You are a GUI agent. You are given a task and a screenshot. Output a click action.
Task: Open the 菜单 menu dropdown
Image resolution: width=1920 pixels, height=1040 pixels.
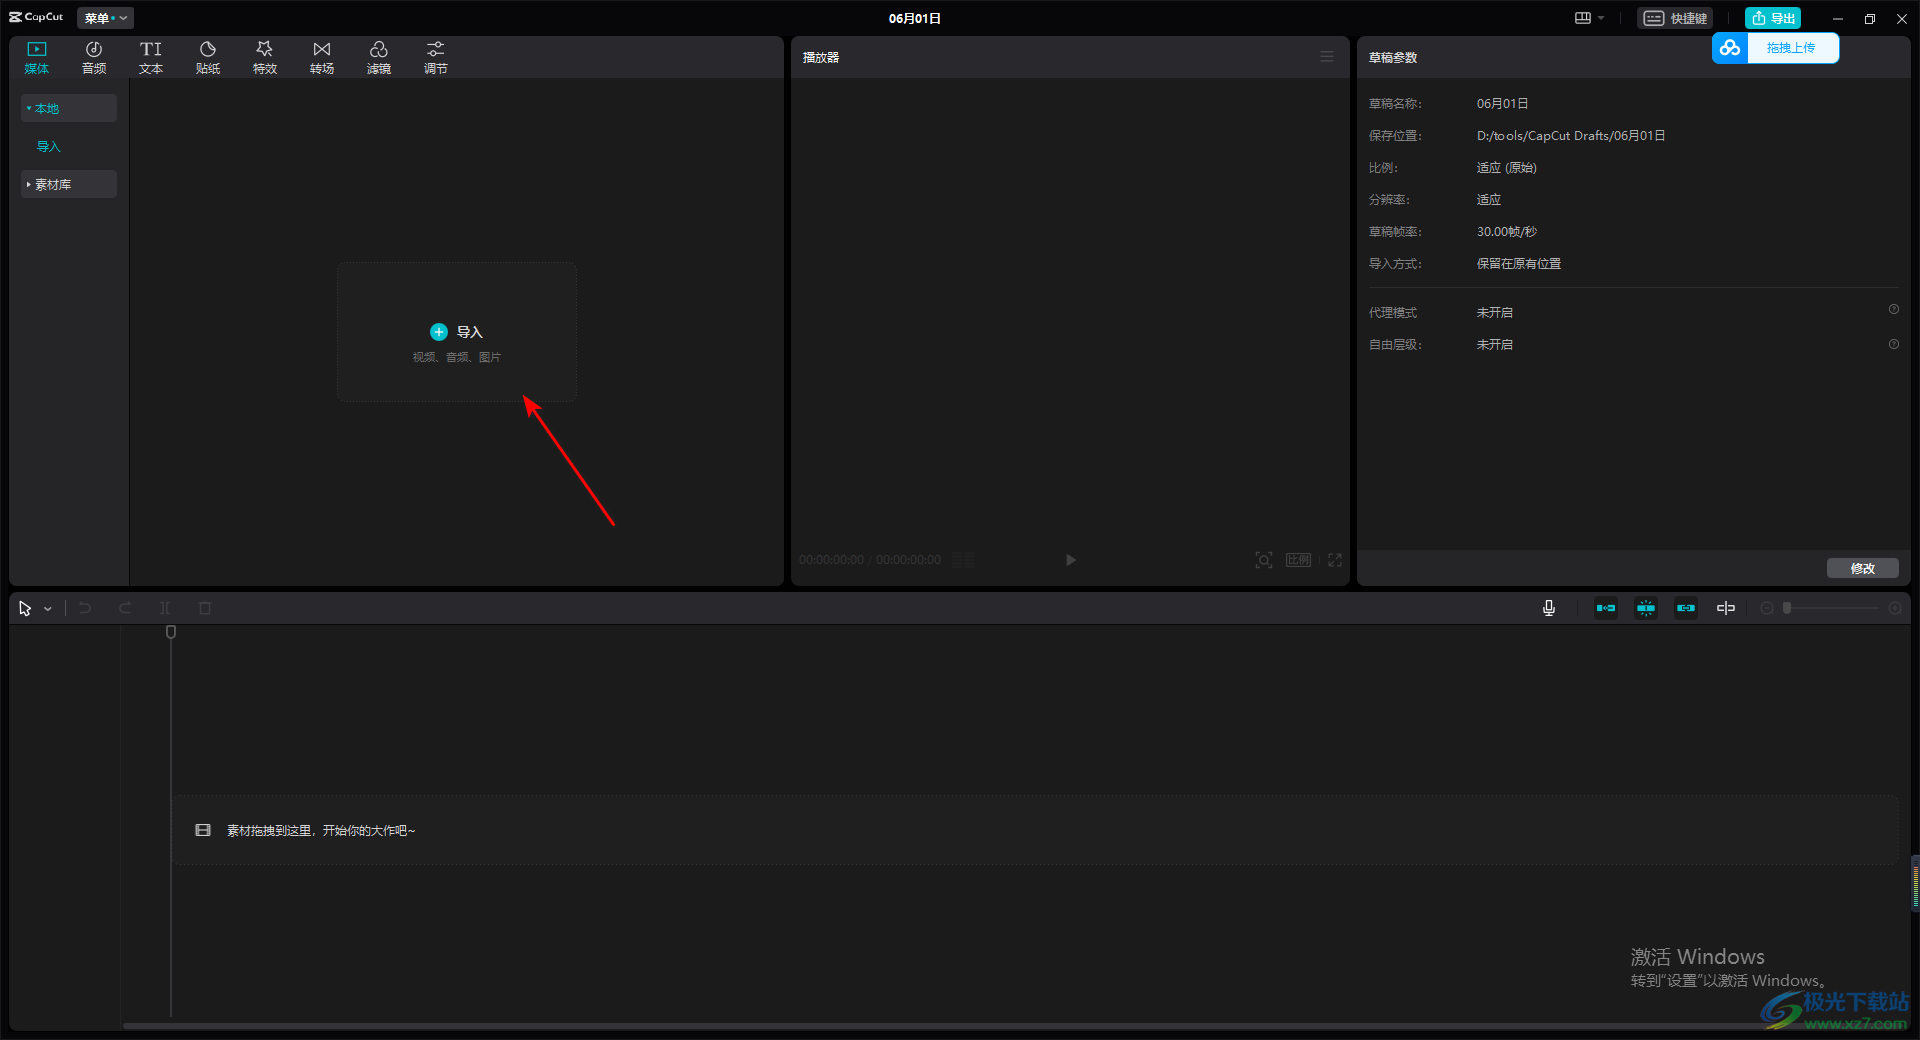click(105, 18)
